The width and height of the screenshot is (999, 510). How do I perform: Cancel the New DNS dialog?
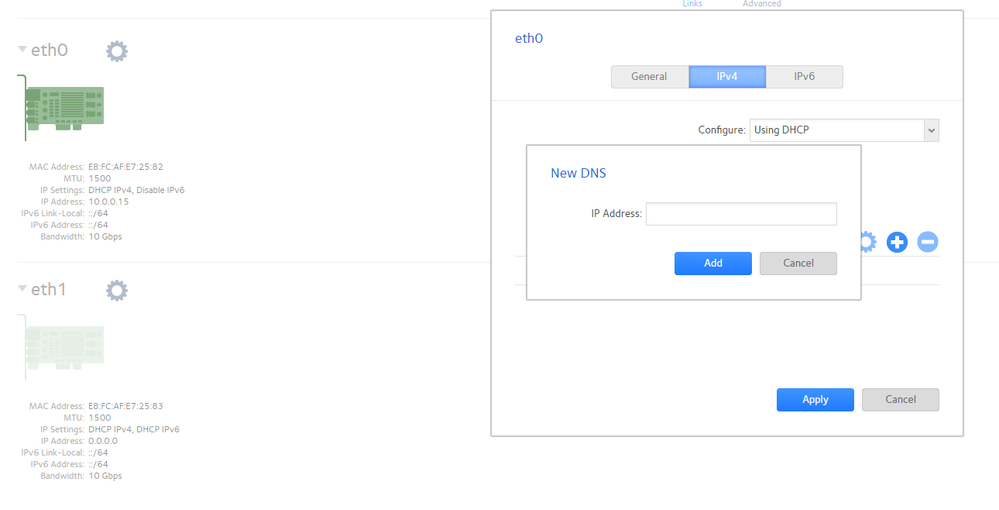[798, 263]
